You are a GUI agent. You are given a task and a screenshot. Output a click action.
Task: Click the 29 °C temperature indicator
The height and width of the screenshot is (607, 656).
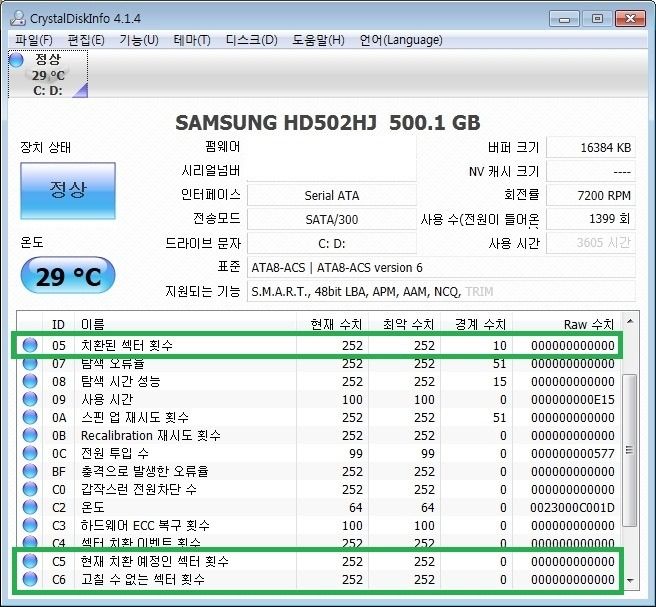coord(68,276)
